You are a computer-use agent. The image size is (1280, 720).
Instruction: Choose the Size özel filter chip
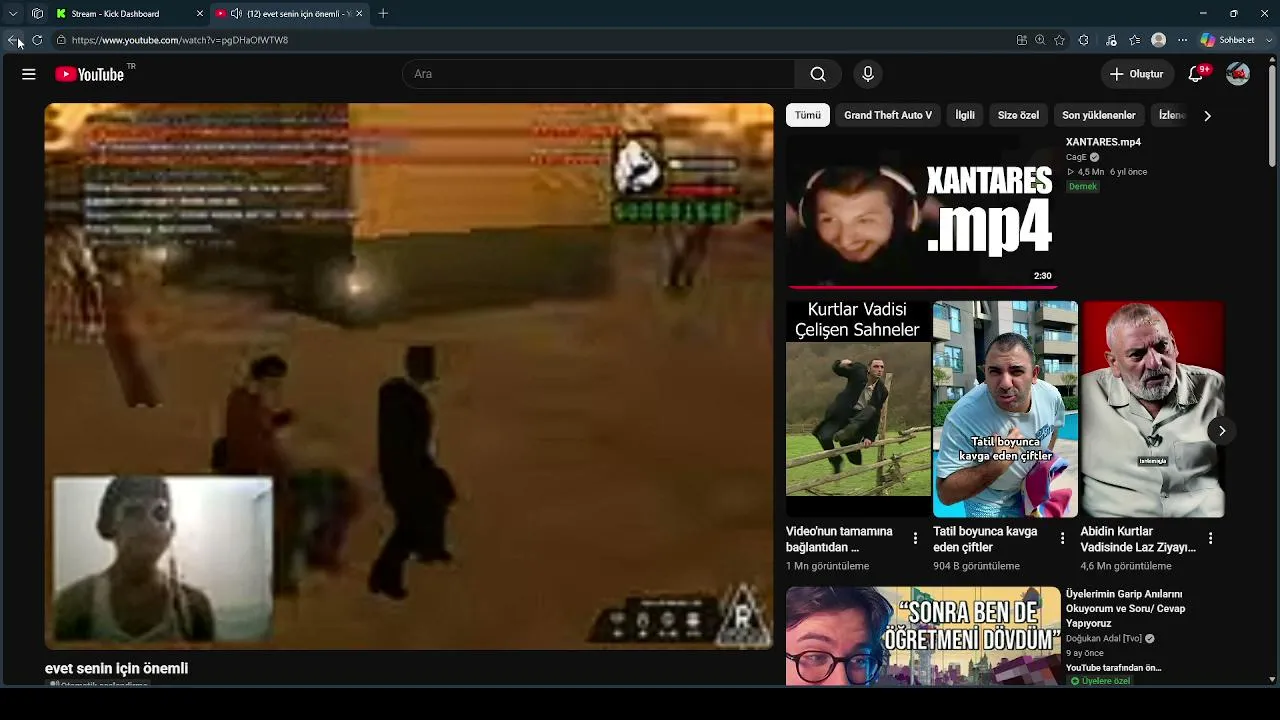tap(1018, 115)
